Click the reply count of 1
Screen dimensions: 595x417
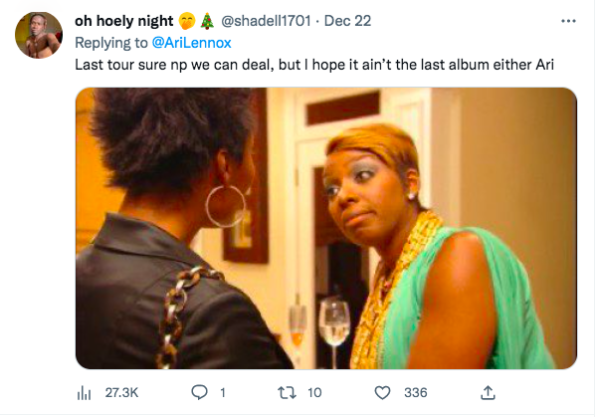coord(223,392)
